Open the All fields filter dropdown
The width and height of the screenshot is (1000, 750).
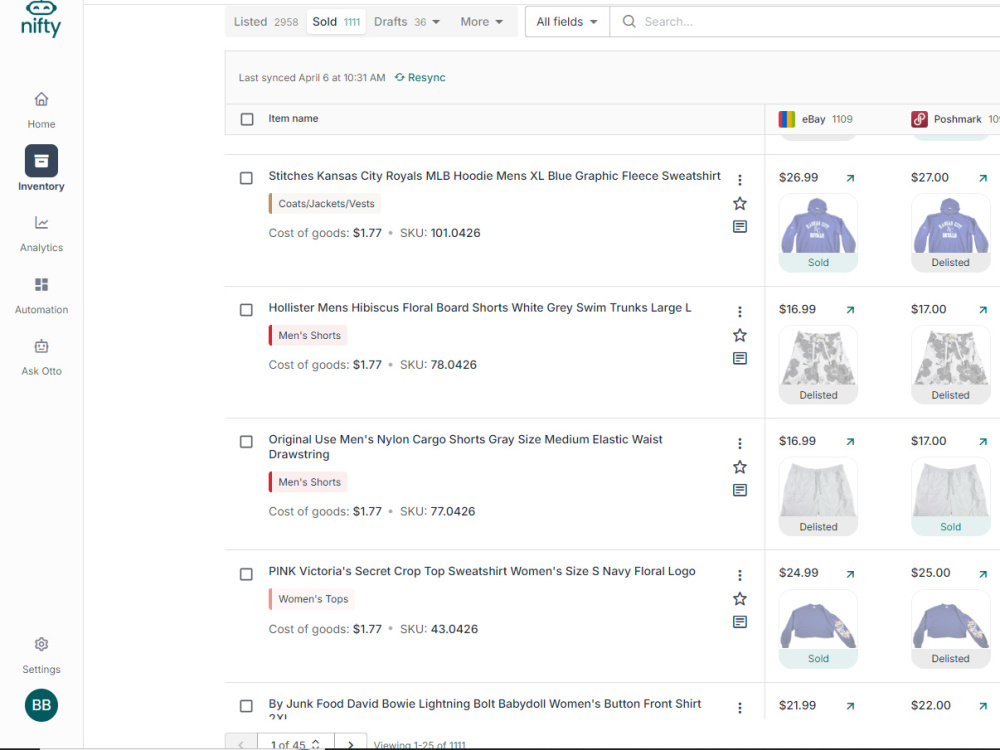point(567,22)
